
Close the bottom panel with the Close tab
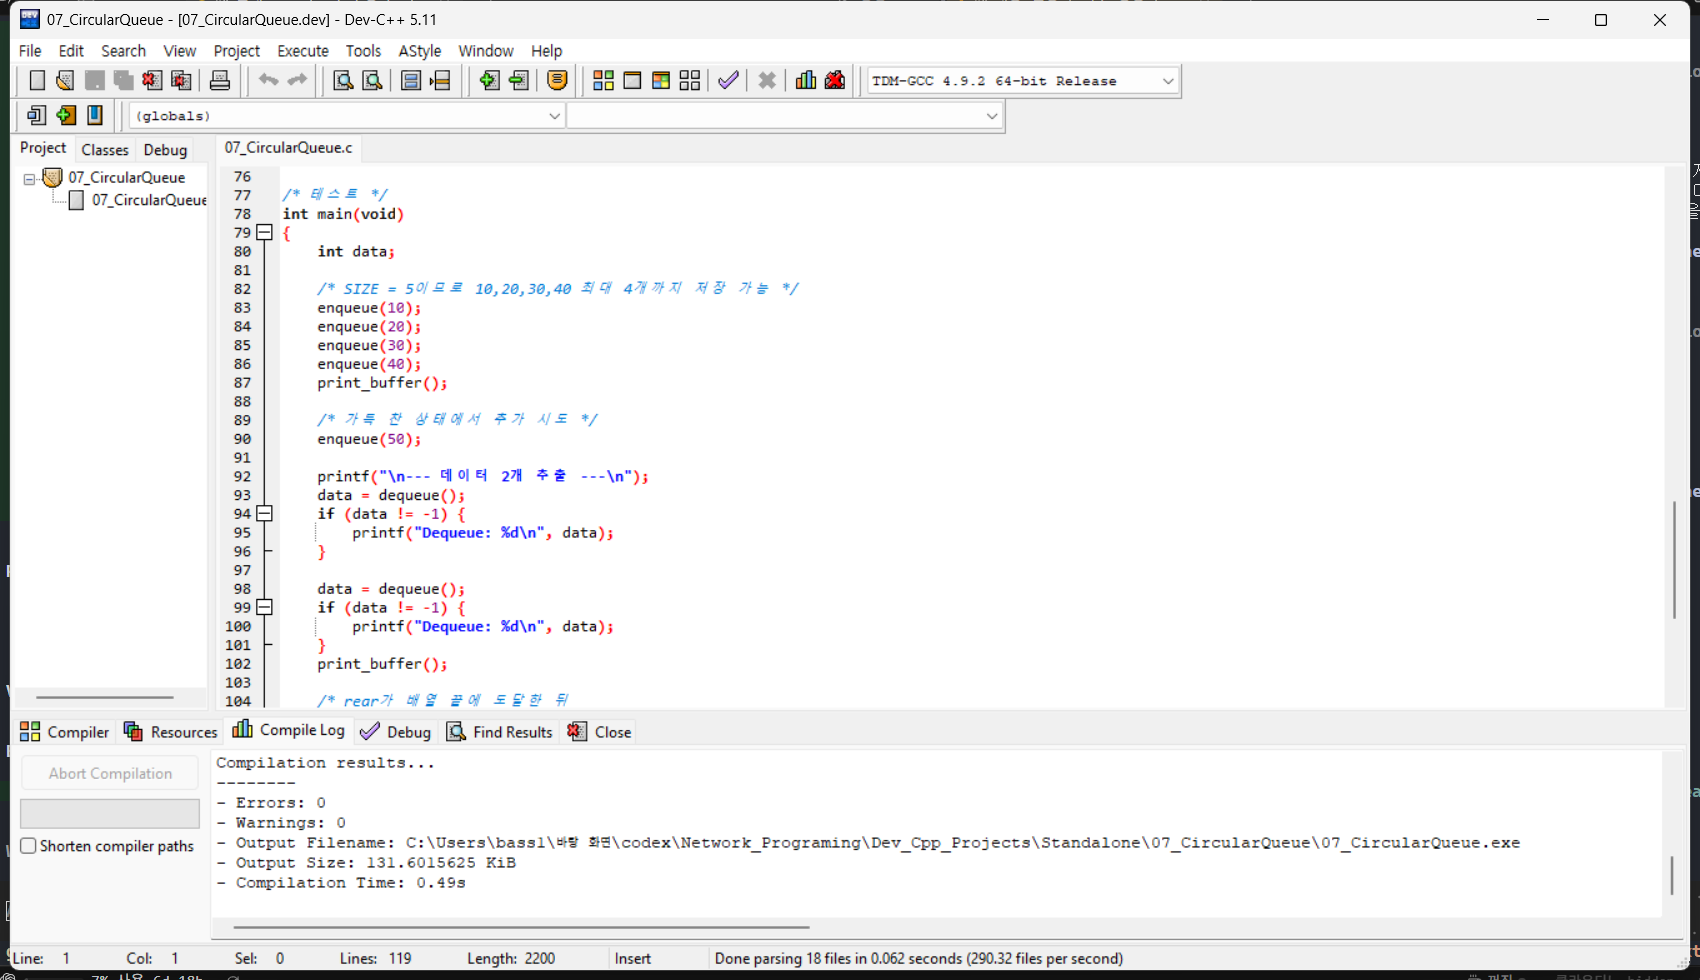[x=600, y=732]
